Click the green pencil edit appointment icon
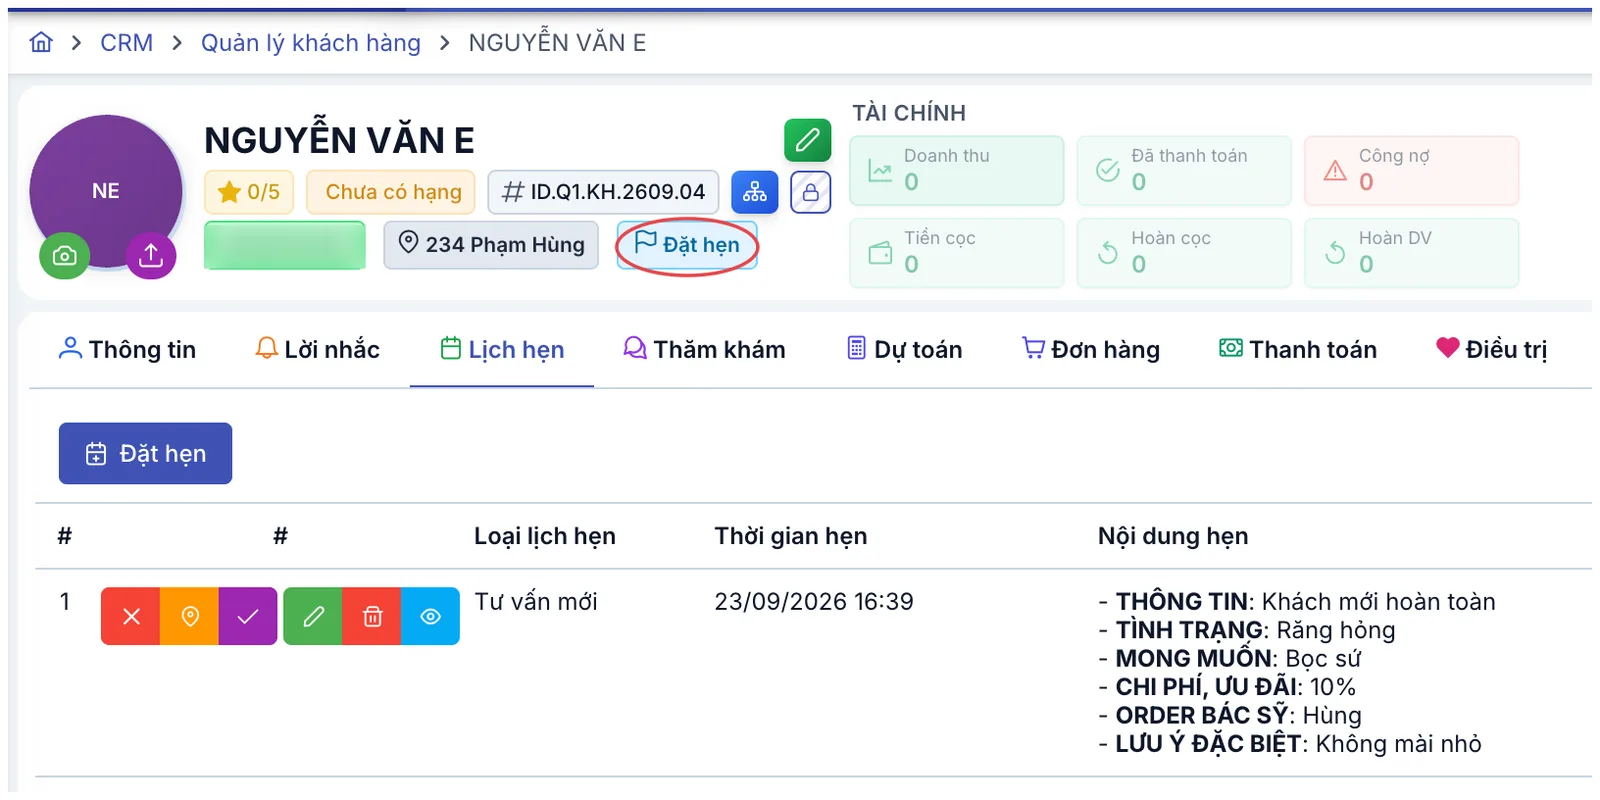 point(313,616)
